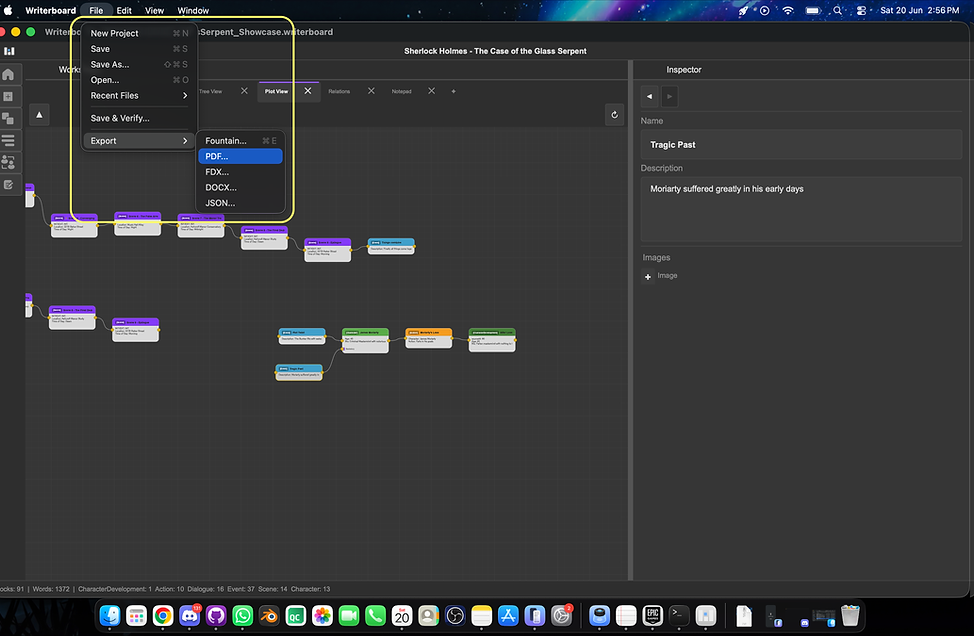
Task: Go back with the Inspector left arrow
Action: (650, 96)
